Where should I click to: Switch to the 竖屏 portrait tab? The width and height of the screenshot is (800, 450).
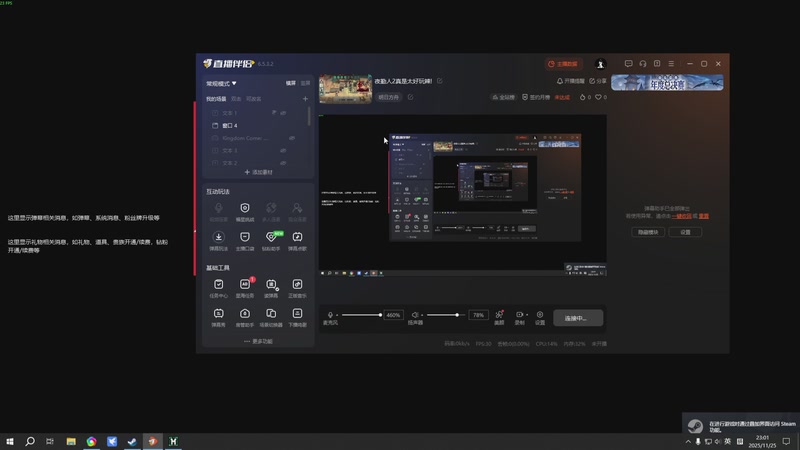click(305, 83)
